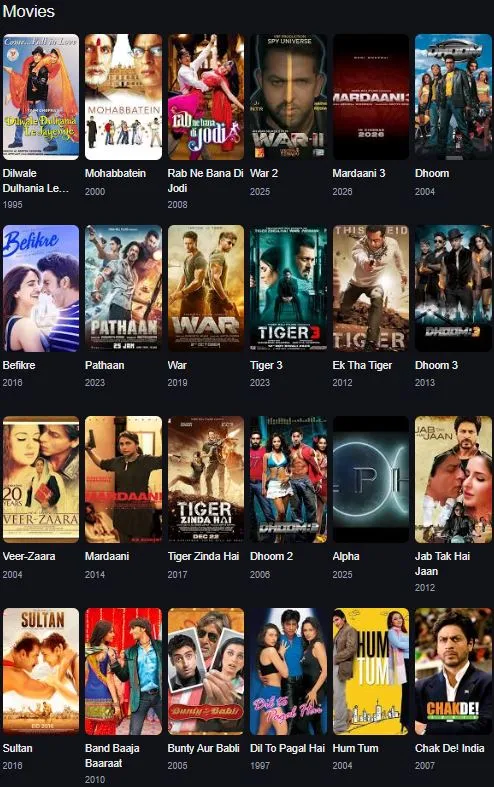Select the Pathaan poster thumbnail
The height and width of the screenshot is (787, 494).
[x=124, y=288]
